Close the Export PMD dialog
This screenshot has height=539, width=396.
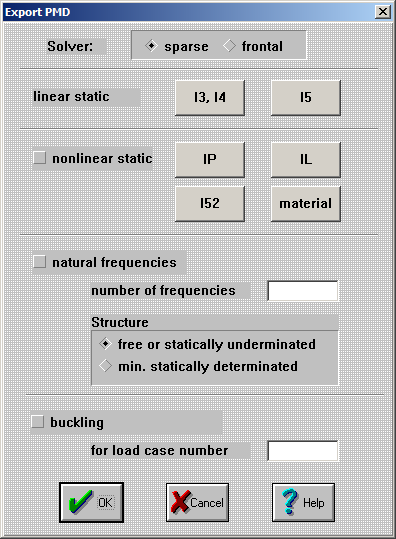point(383,12)
